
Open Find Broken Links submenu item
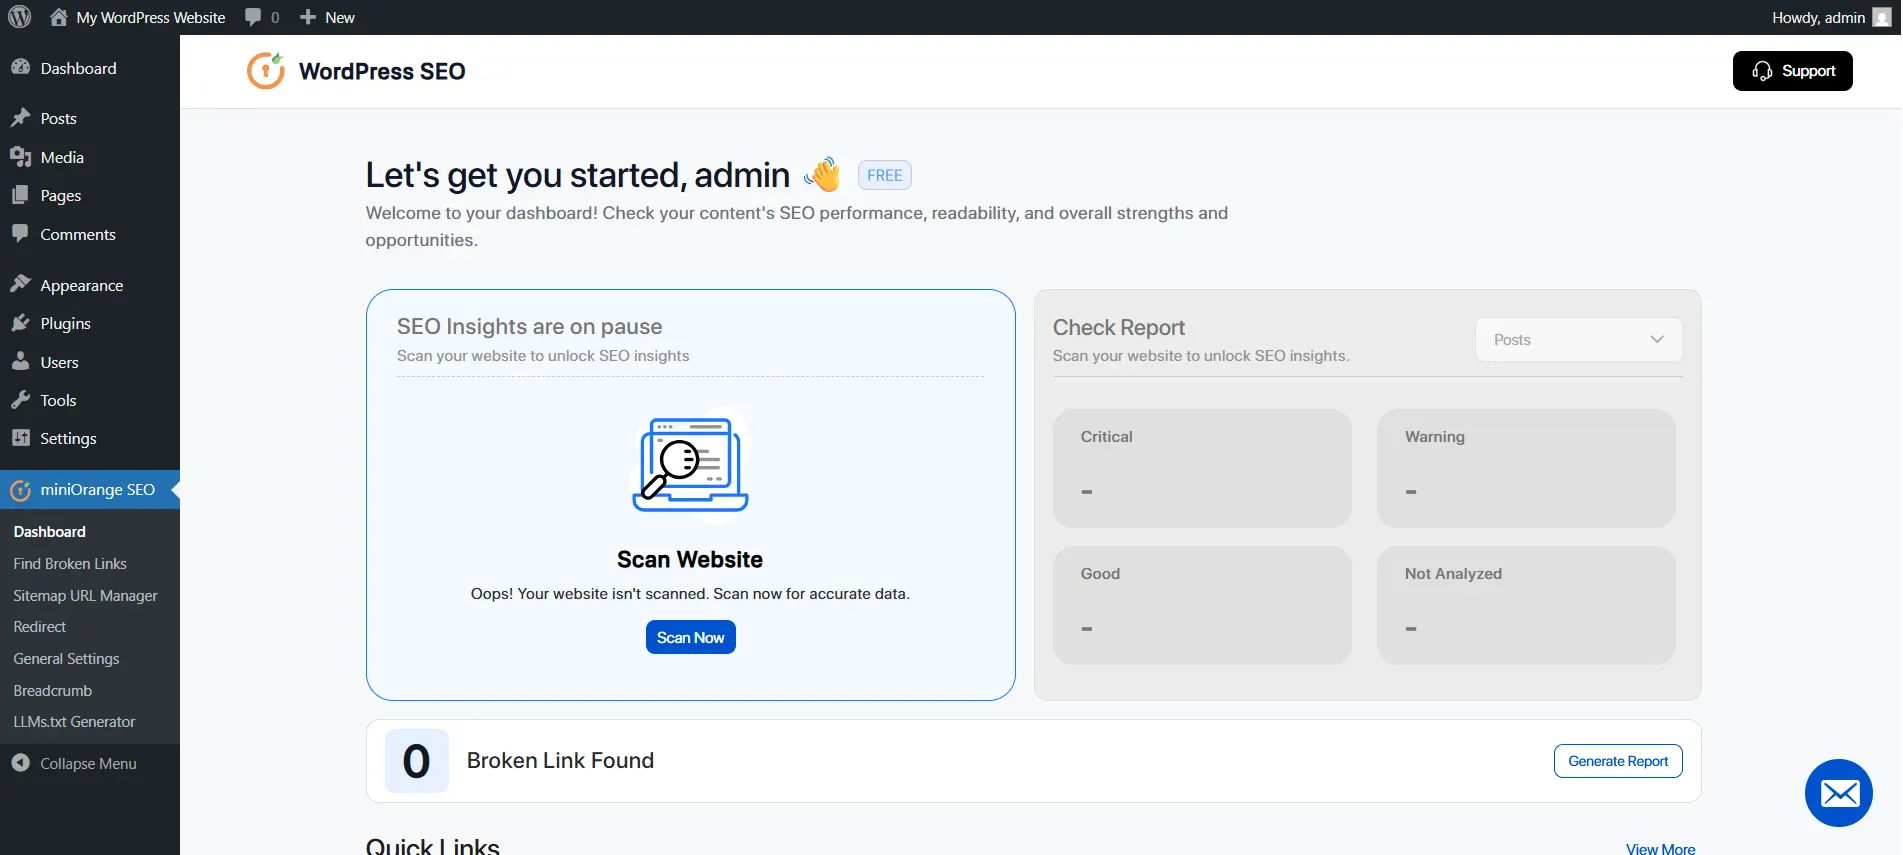pos(70,564)
